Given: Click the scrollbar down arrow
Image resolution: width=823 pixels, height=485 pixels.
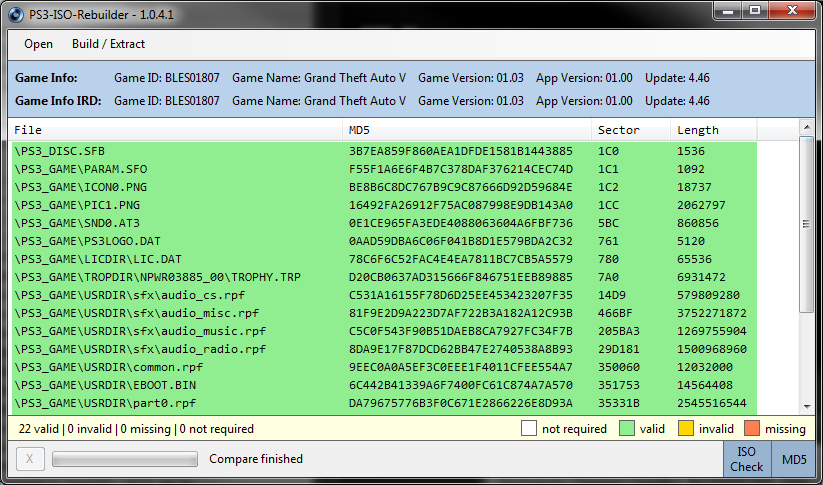Looking at the screenshot, I should point(806,405).
